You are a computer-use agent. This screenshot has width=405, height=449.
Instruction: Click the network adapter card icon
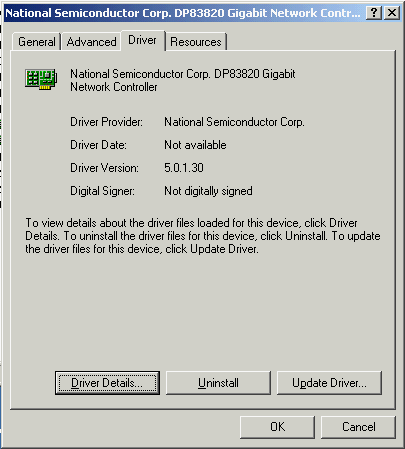(x=41, y=79)
